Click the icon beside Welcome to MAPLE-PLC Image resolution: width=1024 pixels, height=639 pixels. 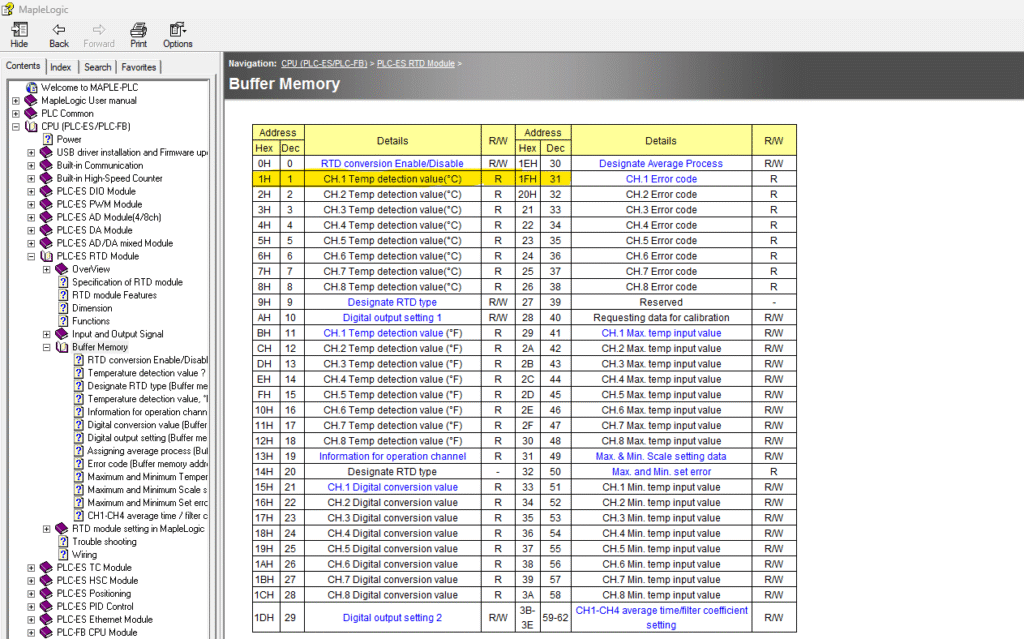click(x=31, y=88)
